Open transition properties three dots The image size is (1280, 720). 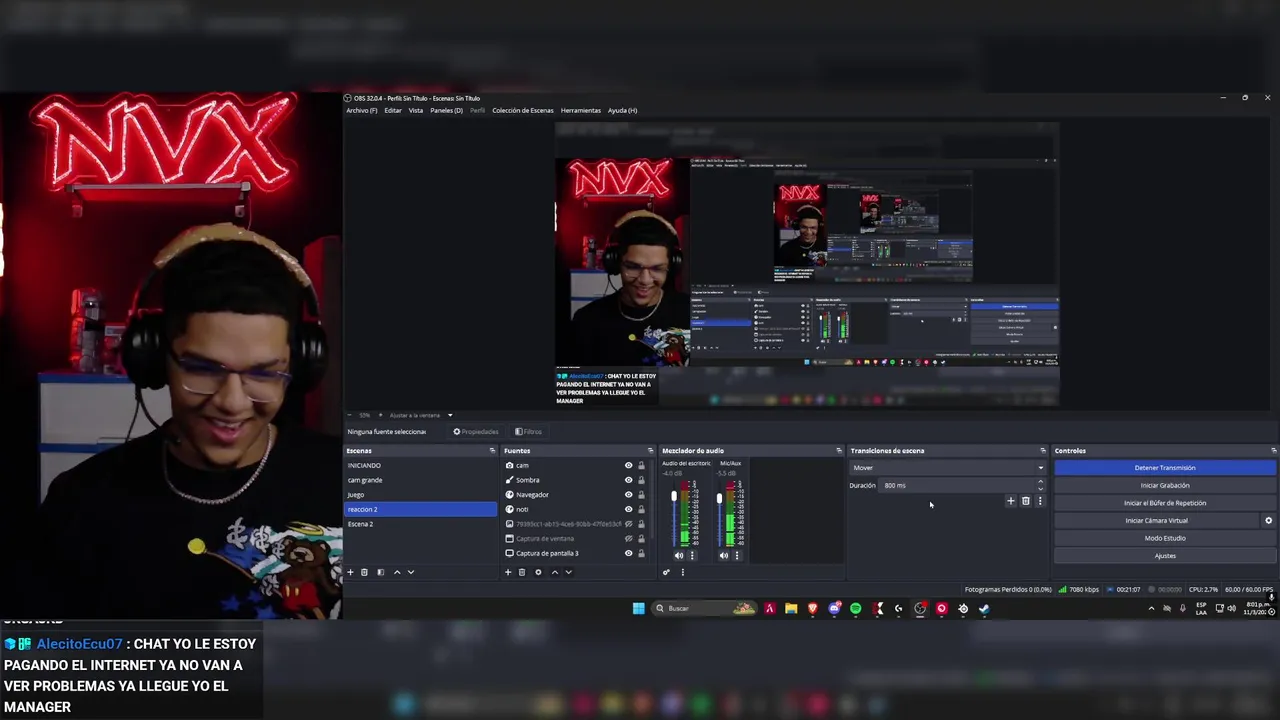(1040, 501)
